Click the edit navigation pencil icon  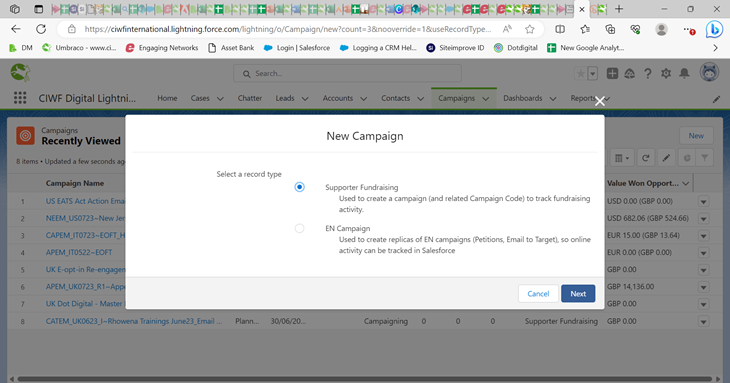point(716,99)
